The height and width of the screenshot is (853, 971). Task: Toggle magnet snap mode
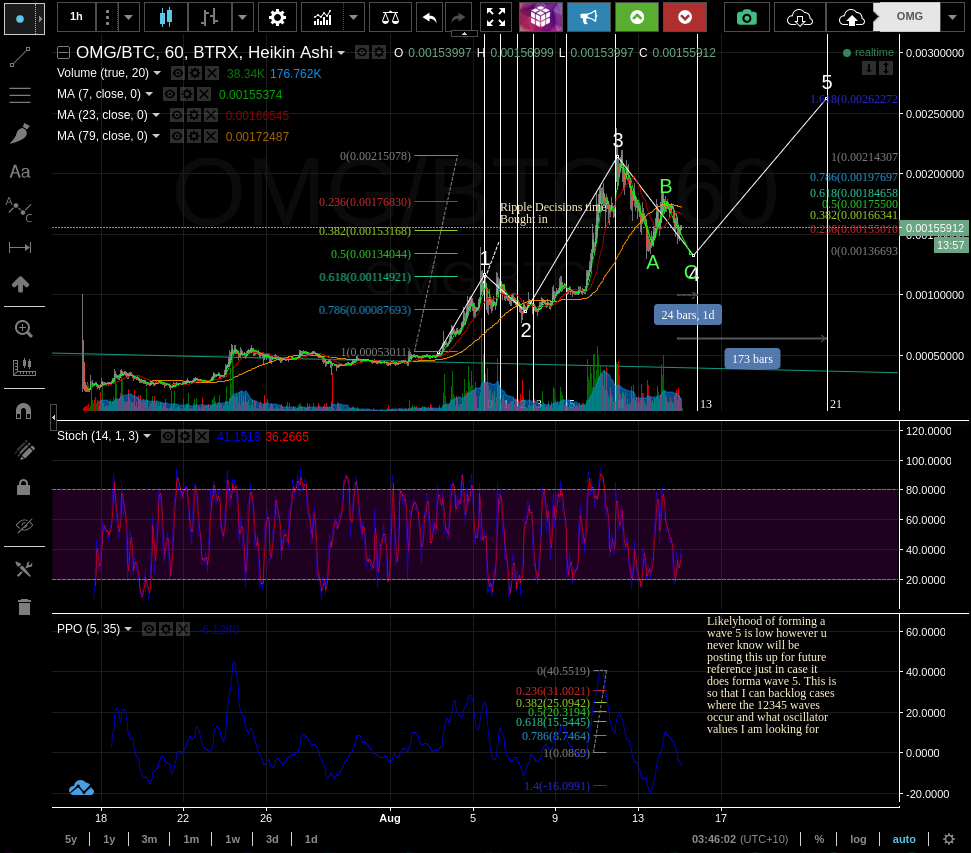[24, 411]
